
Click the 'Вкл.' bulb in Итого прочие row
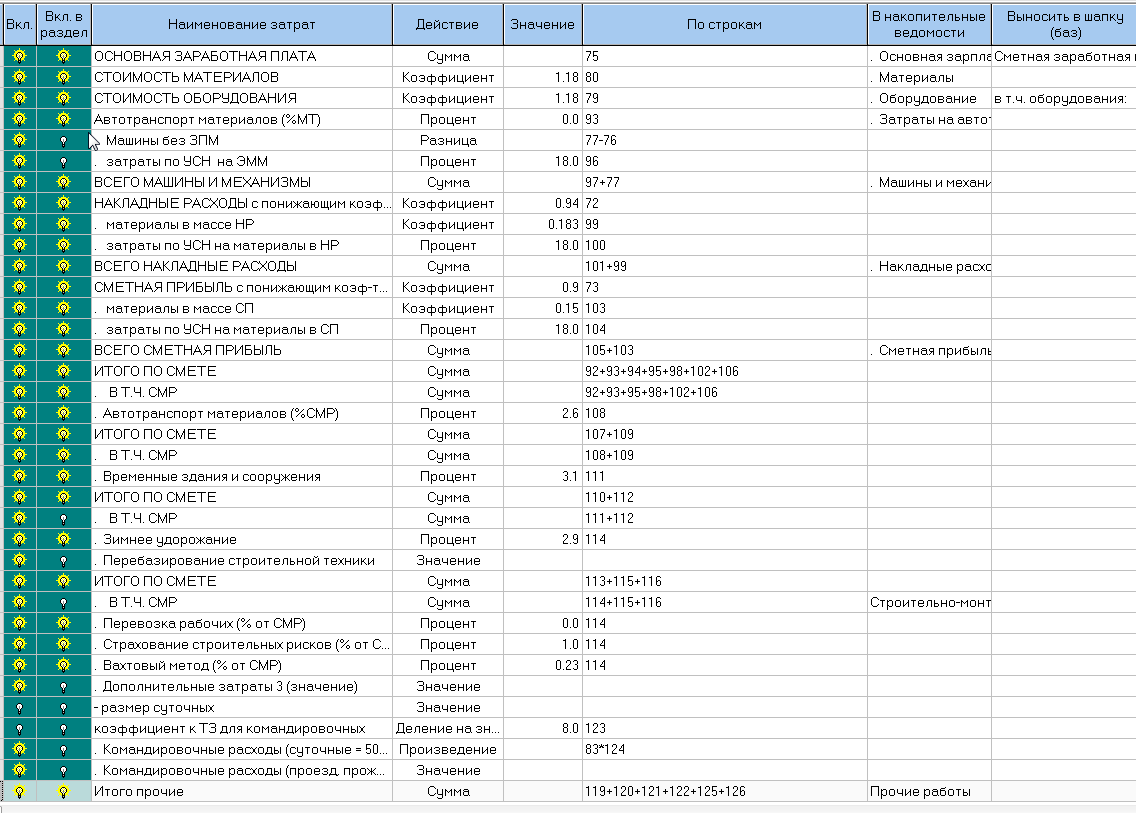click(18, 792)
